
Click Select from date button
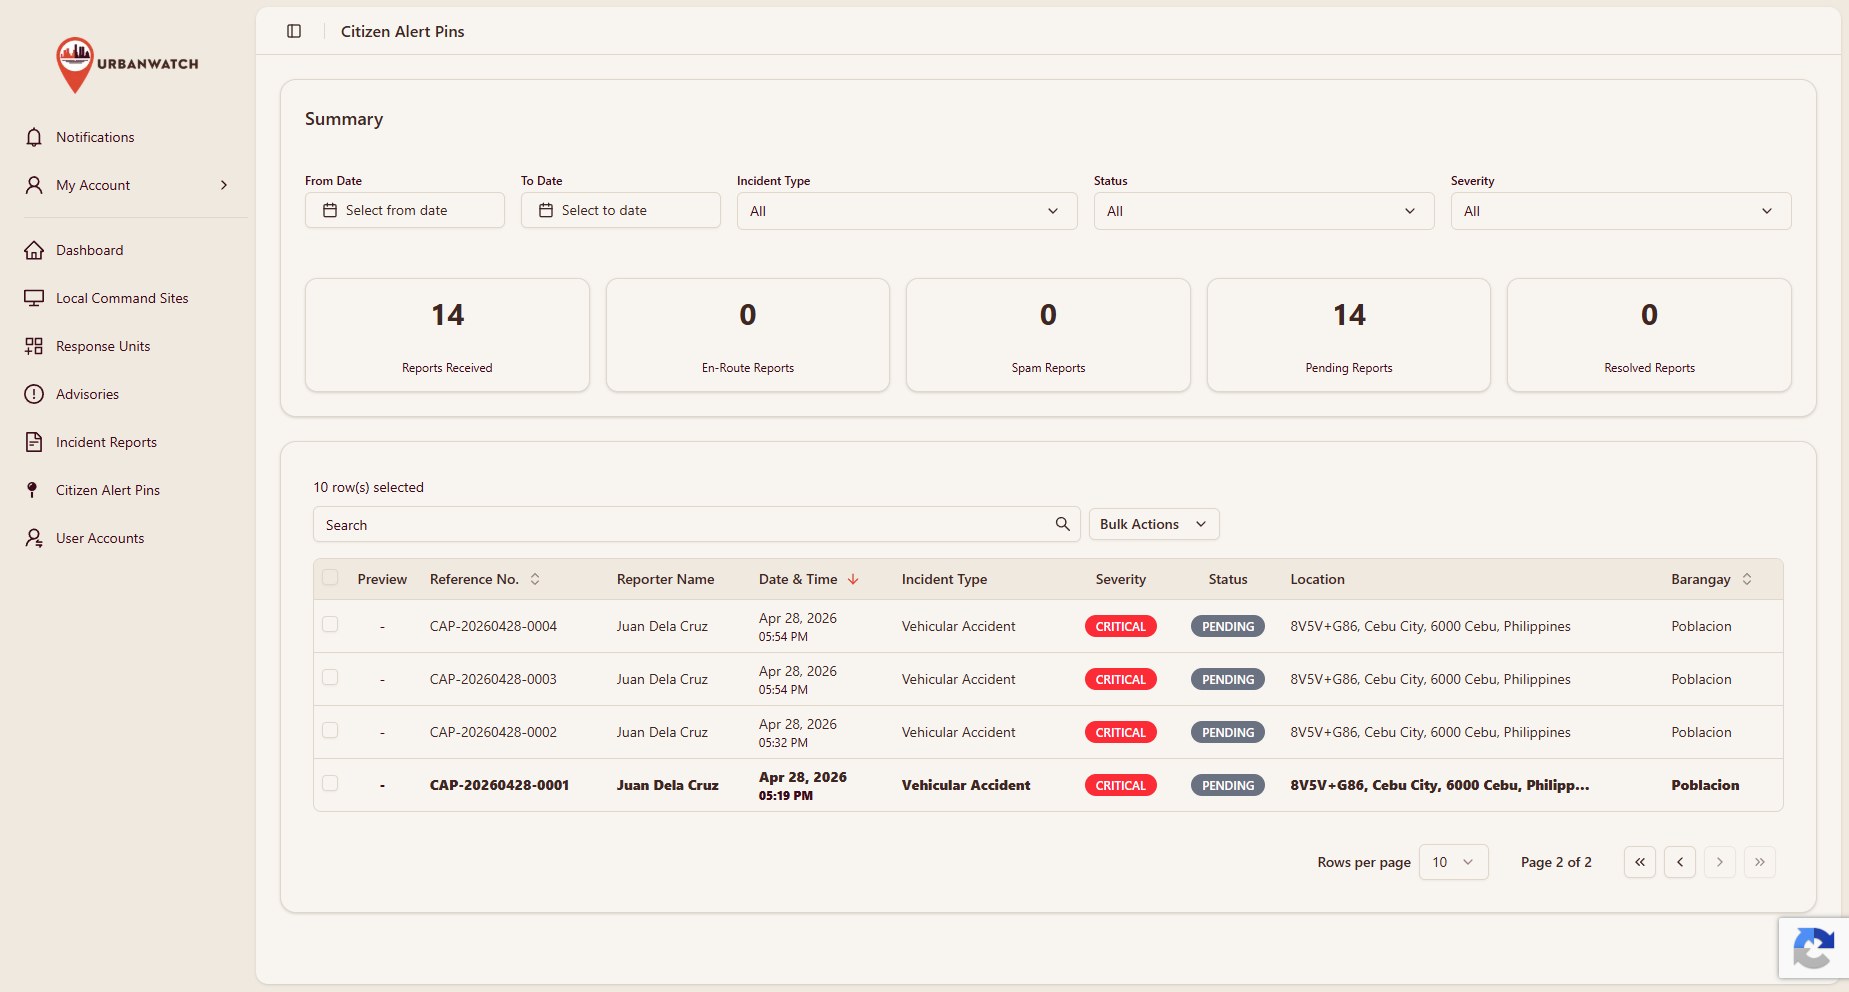(405, 210)
